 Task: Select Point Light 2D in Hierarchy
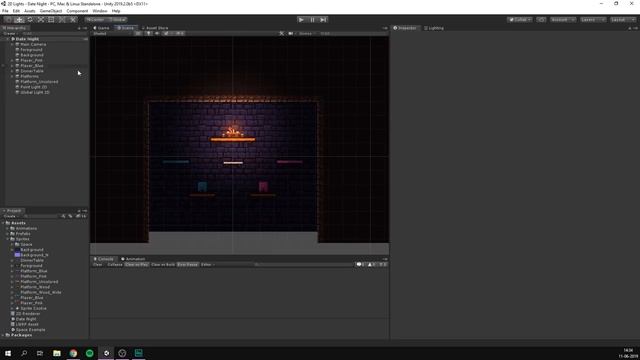(x=33, y=87)
